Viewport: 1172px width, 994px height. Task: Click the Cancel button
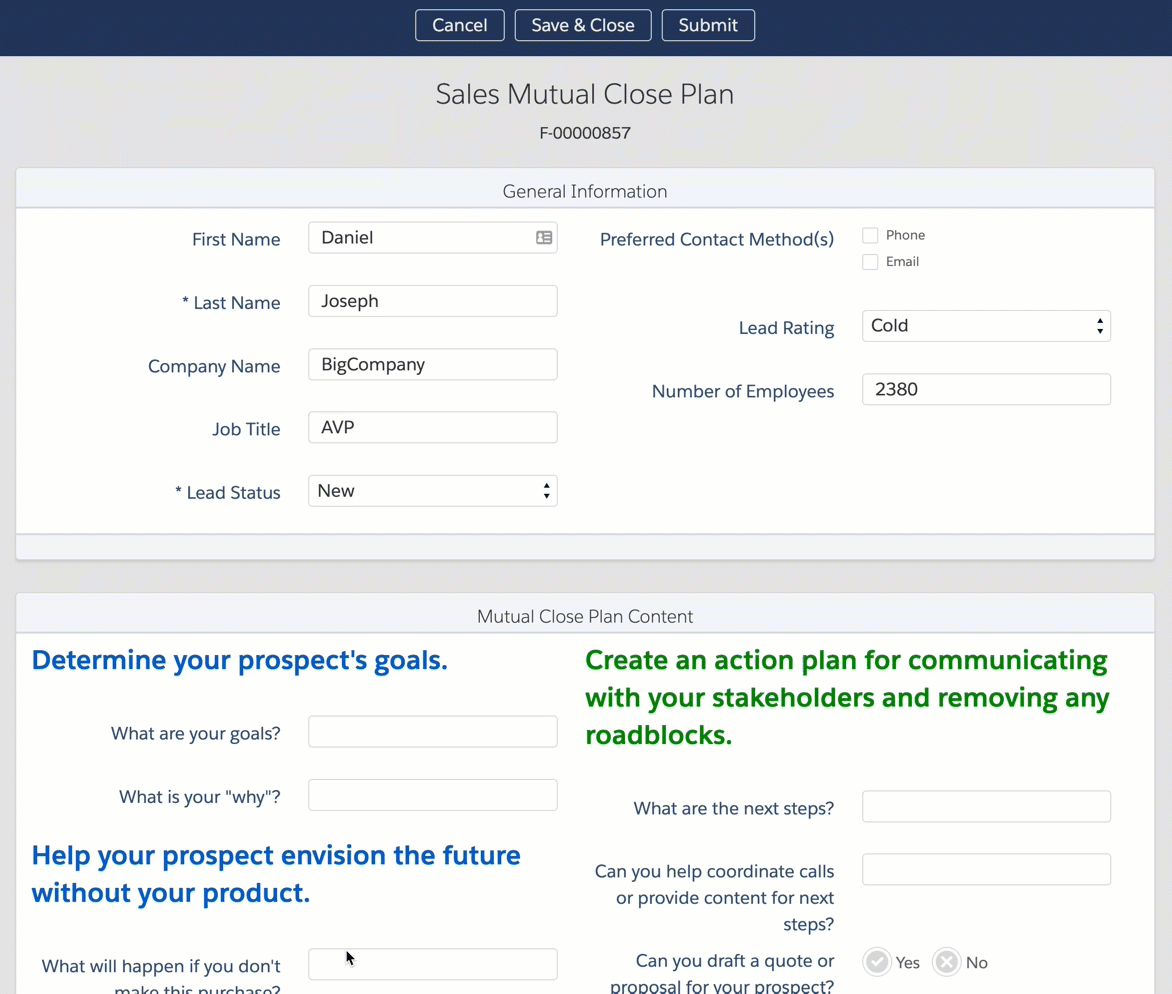click(x=460, y=25)
